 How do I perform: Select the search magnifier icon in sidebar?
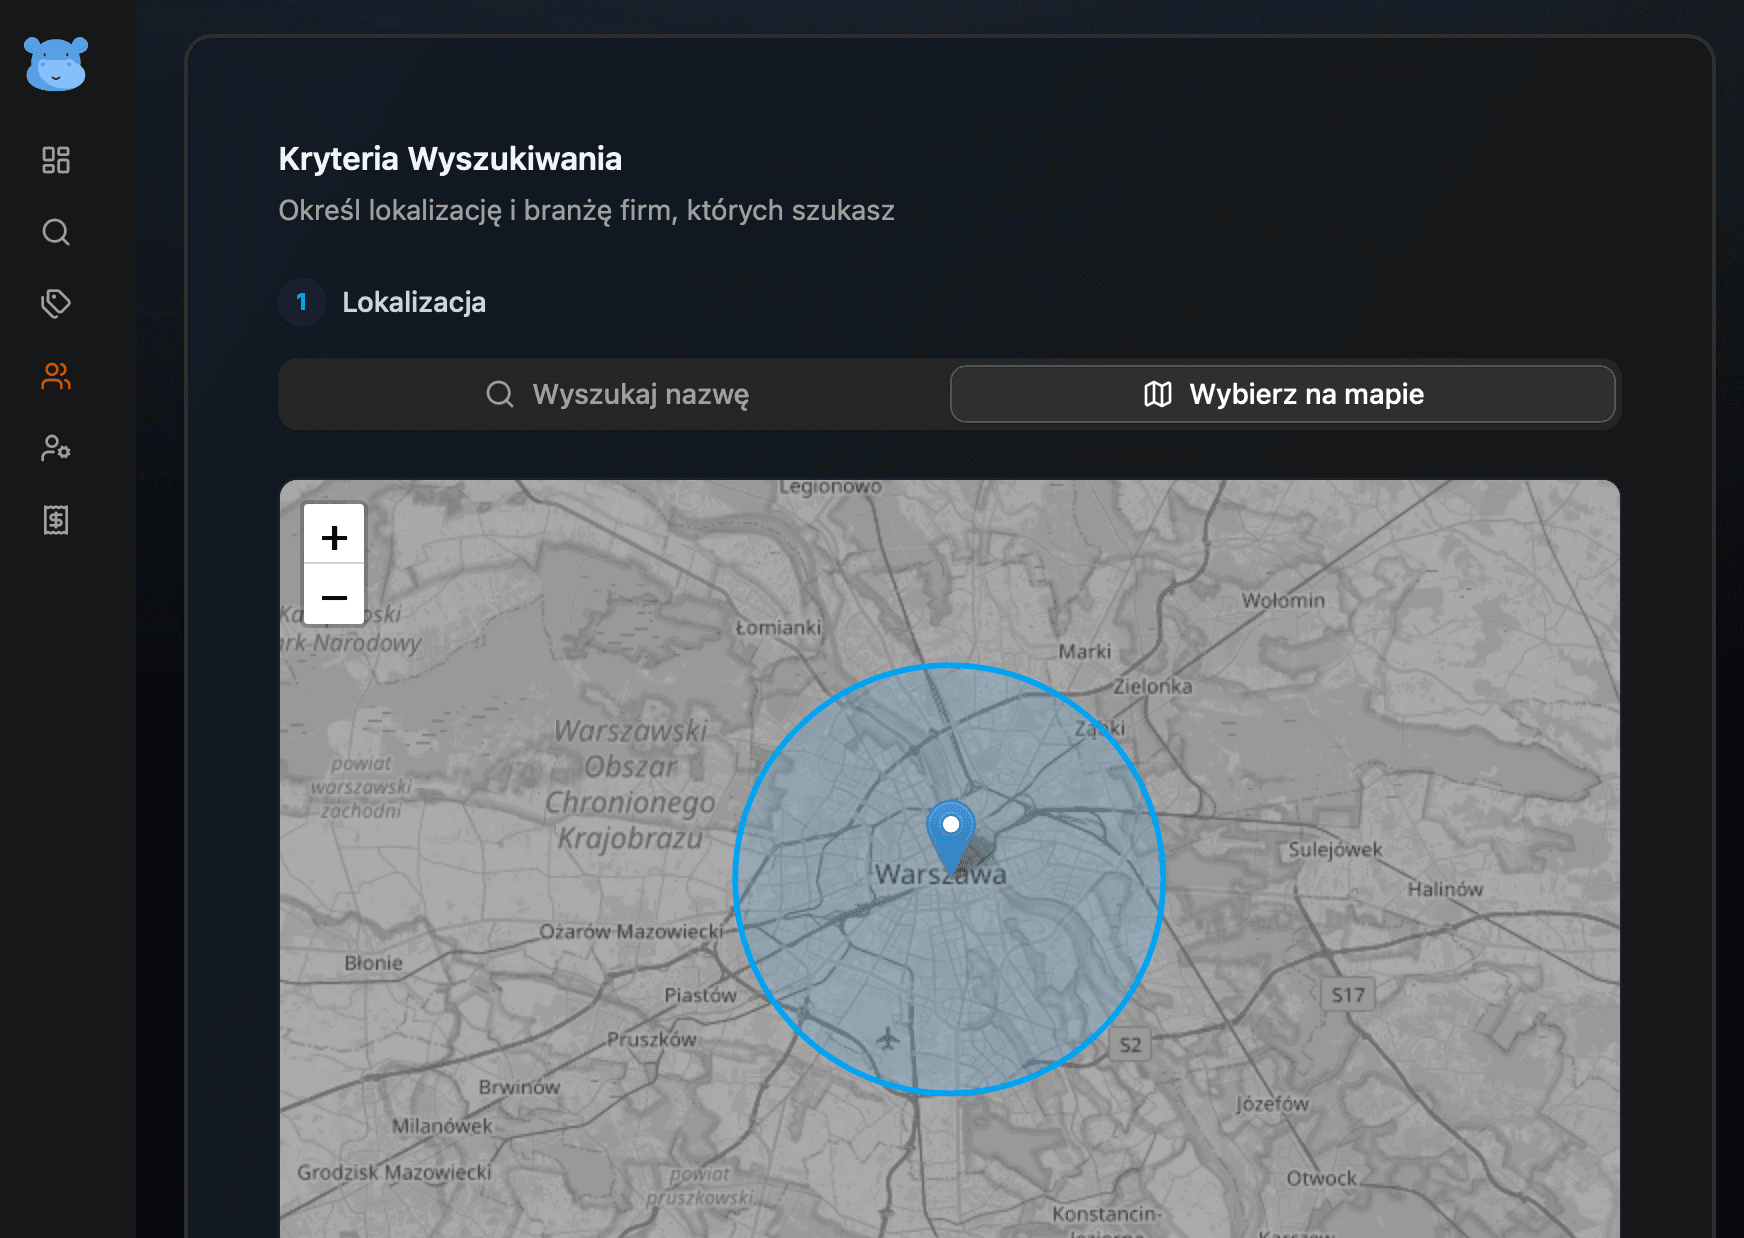[55, 232]
